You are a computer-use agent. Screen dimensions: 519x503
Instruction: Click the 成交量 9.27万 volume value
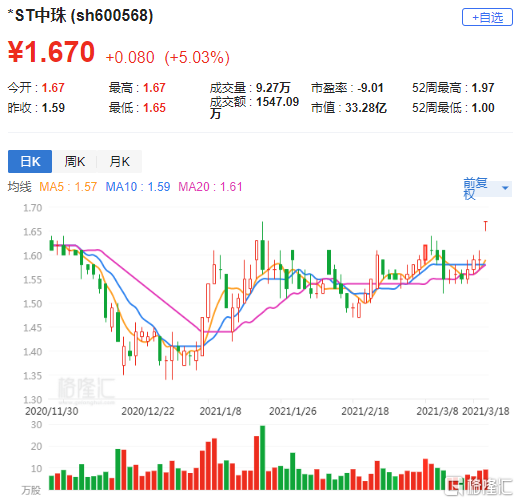click(x=250, y=88)
